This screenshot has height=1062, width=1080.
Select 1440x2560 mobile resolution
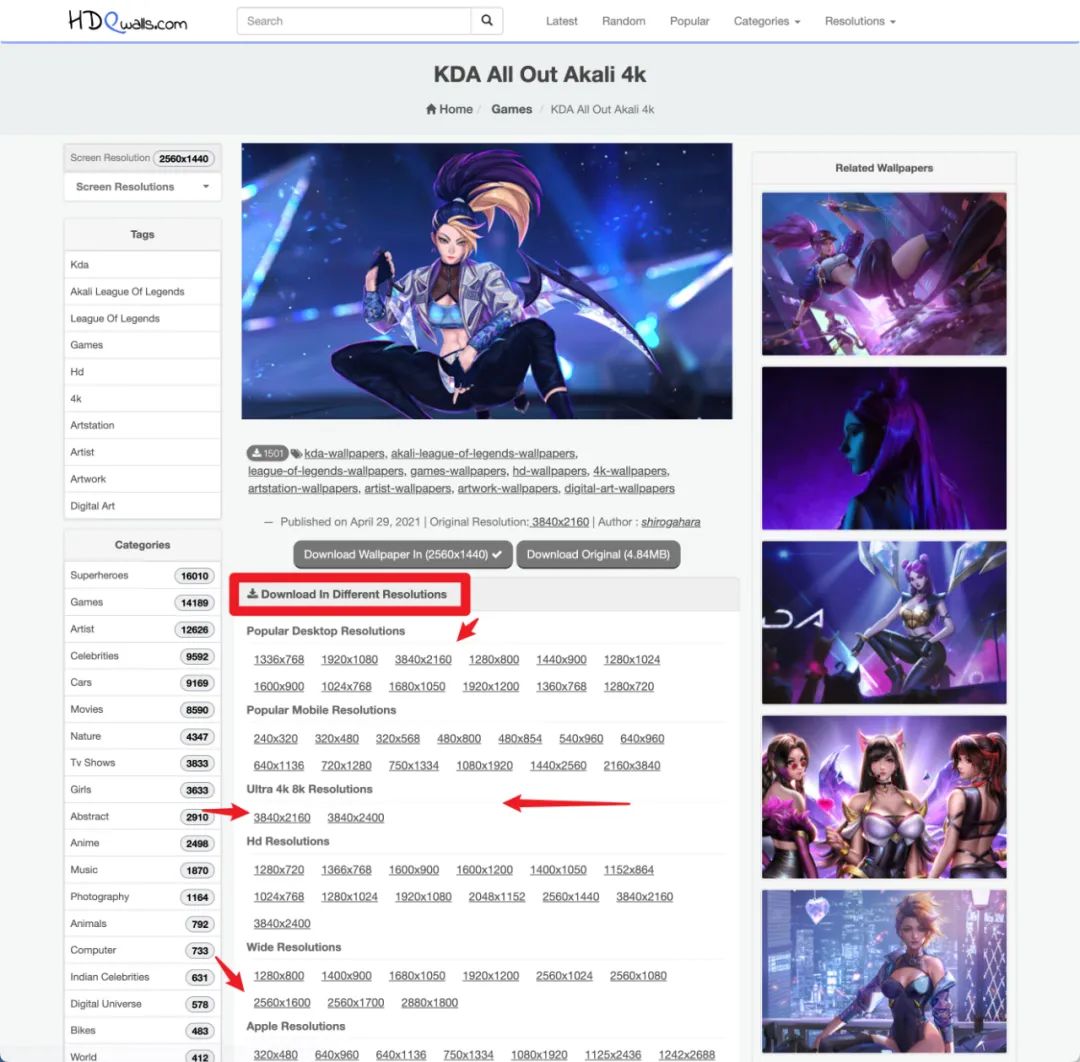click(558, 766)
